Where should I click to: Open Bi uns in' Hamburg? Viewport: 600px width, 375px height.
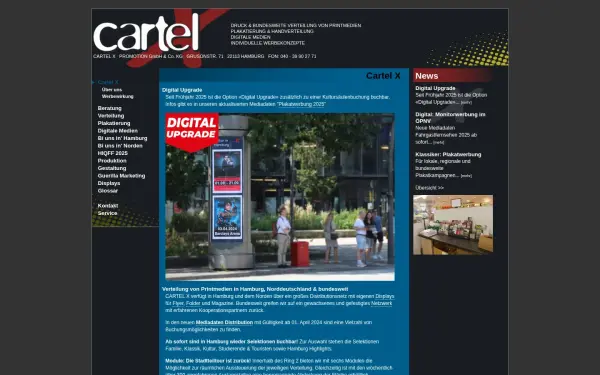click(122, 138)
